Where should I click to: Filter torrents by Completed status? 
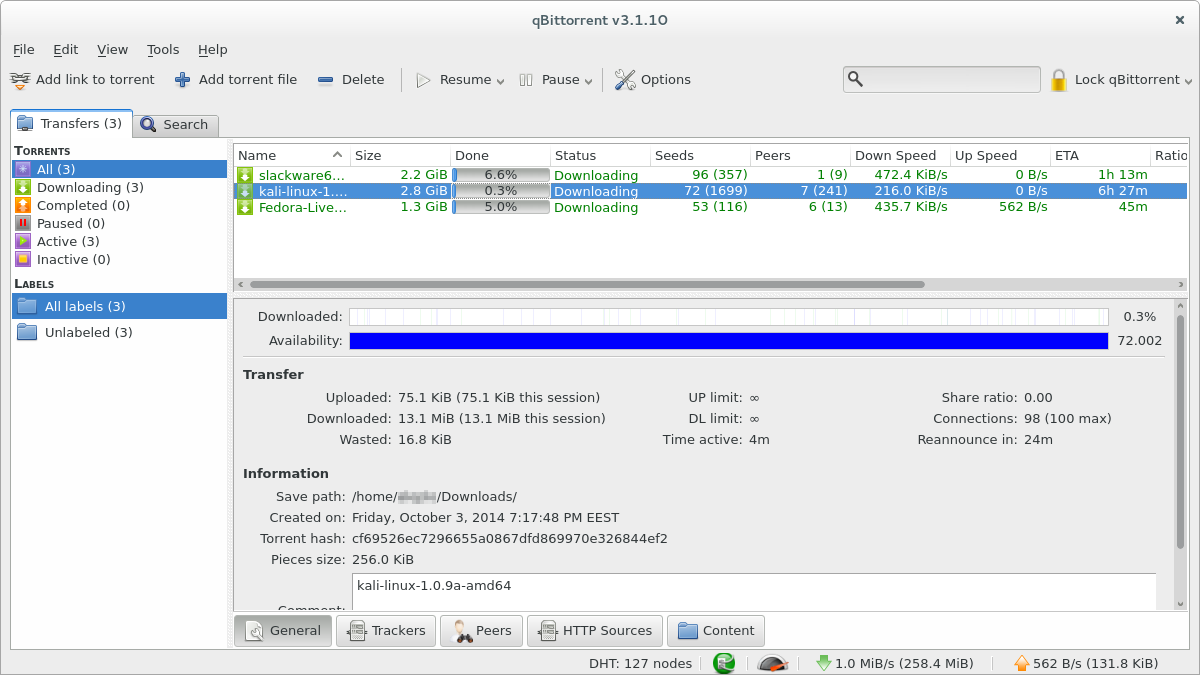click(83, 205)
